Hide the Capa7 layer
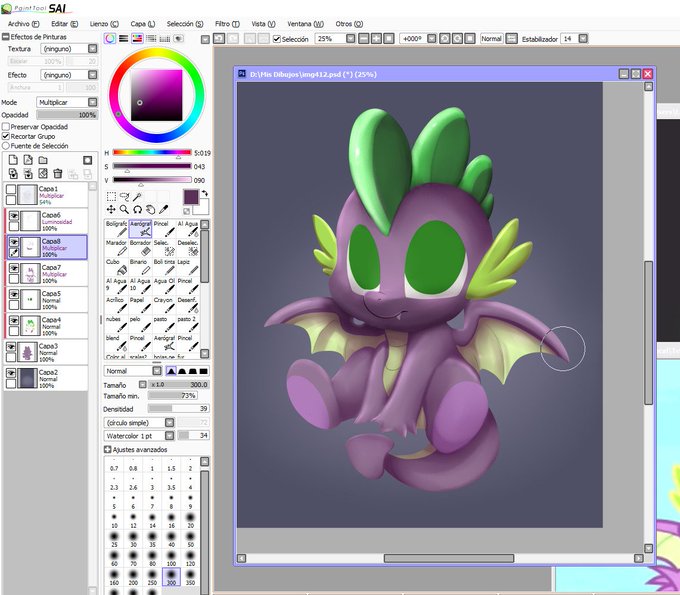680x595 pixels. point(14,268)
